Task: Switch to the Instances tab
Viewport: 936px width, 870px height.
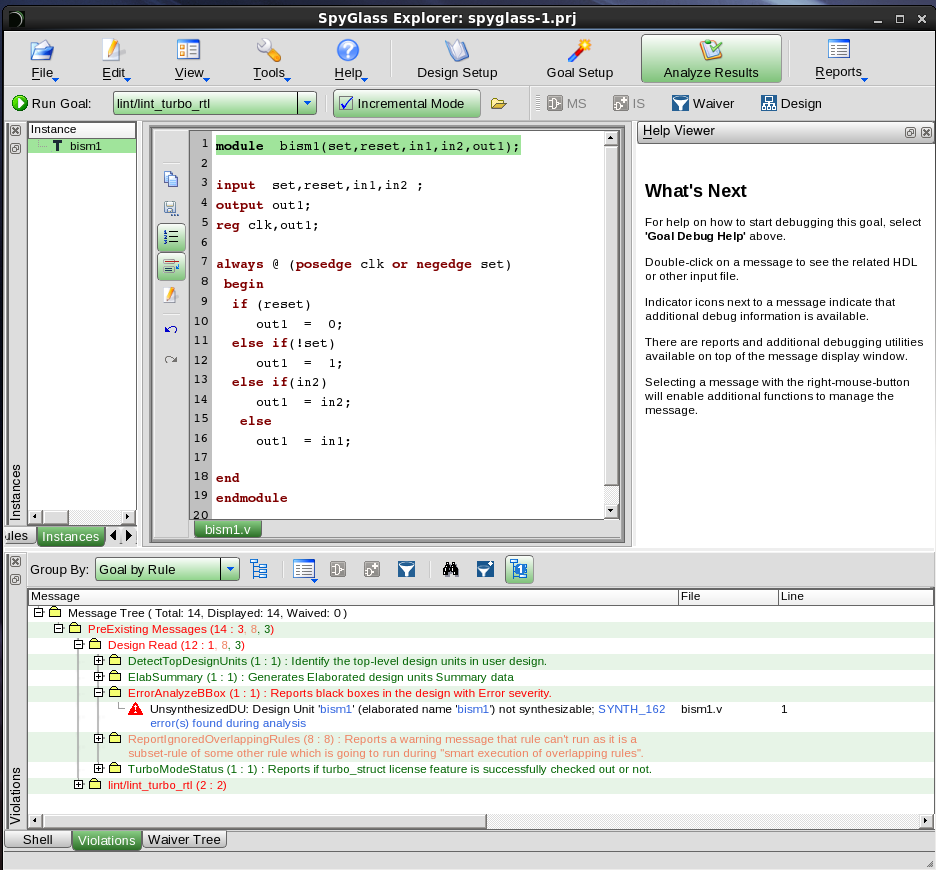Action: point(70,536)
